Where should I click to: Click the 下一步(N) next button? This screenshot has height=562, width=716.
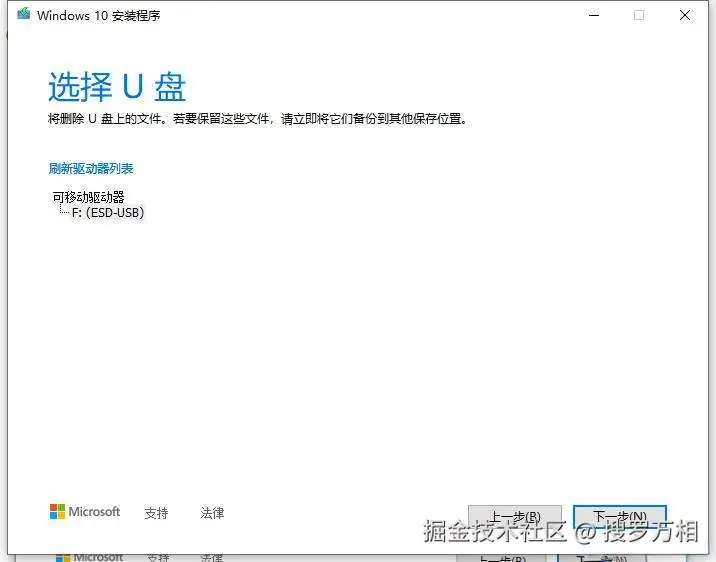coord(620,517)
